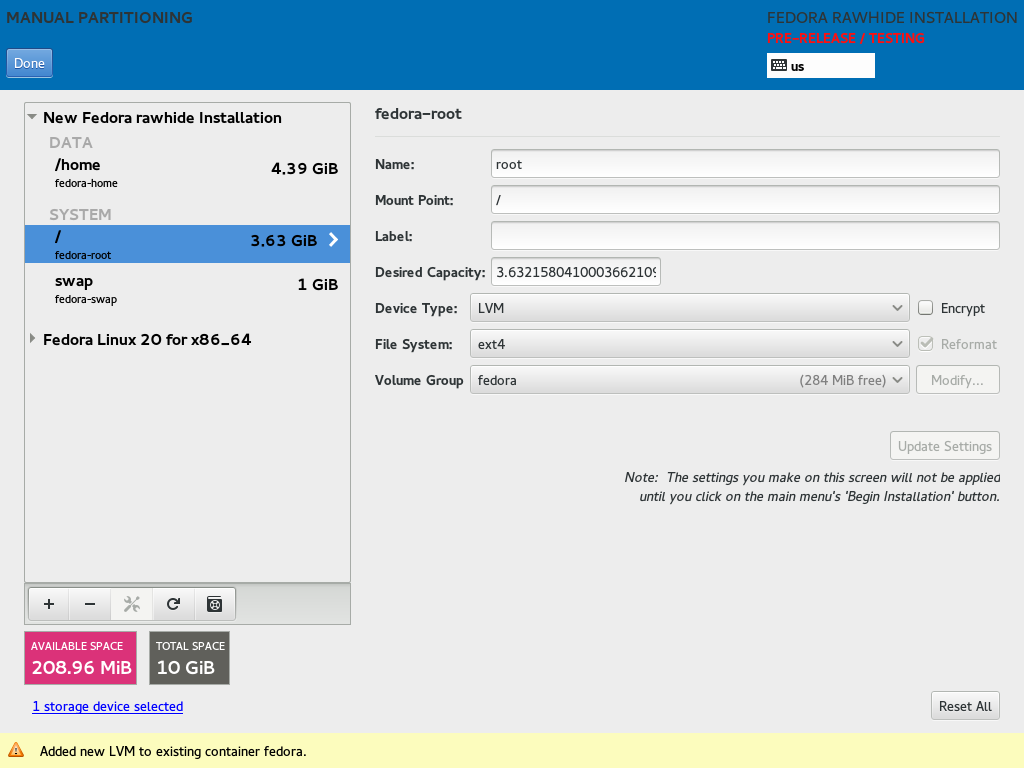Open the configure mount point tools icon
The height and width of the screenshot is (768, 1024).
(x=132, y=604)
